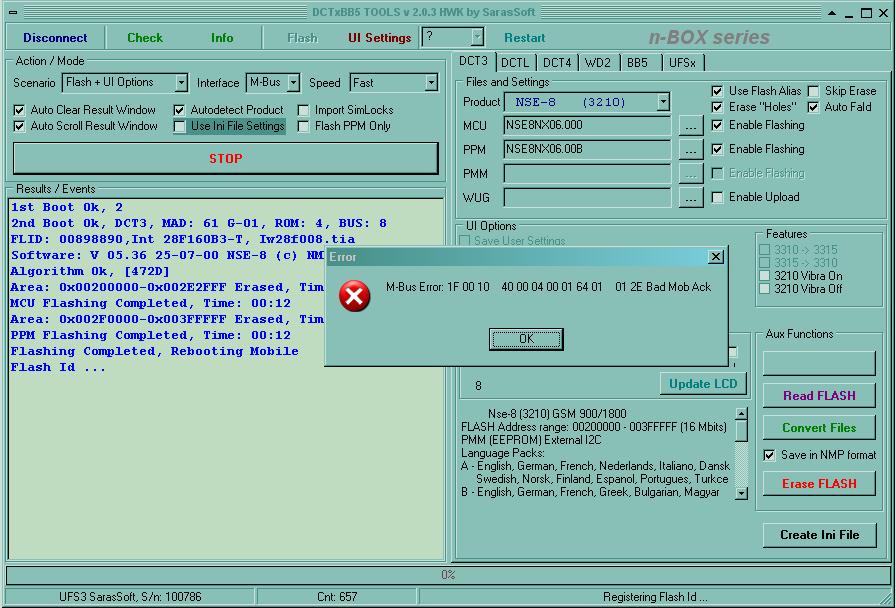Open the Product NSE-8 dropdown
896x608 pixels.
click(x=663, y=102)
